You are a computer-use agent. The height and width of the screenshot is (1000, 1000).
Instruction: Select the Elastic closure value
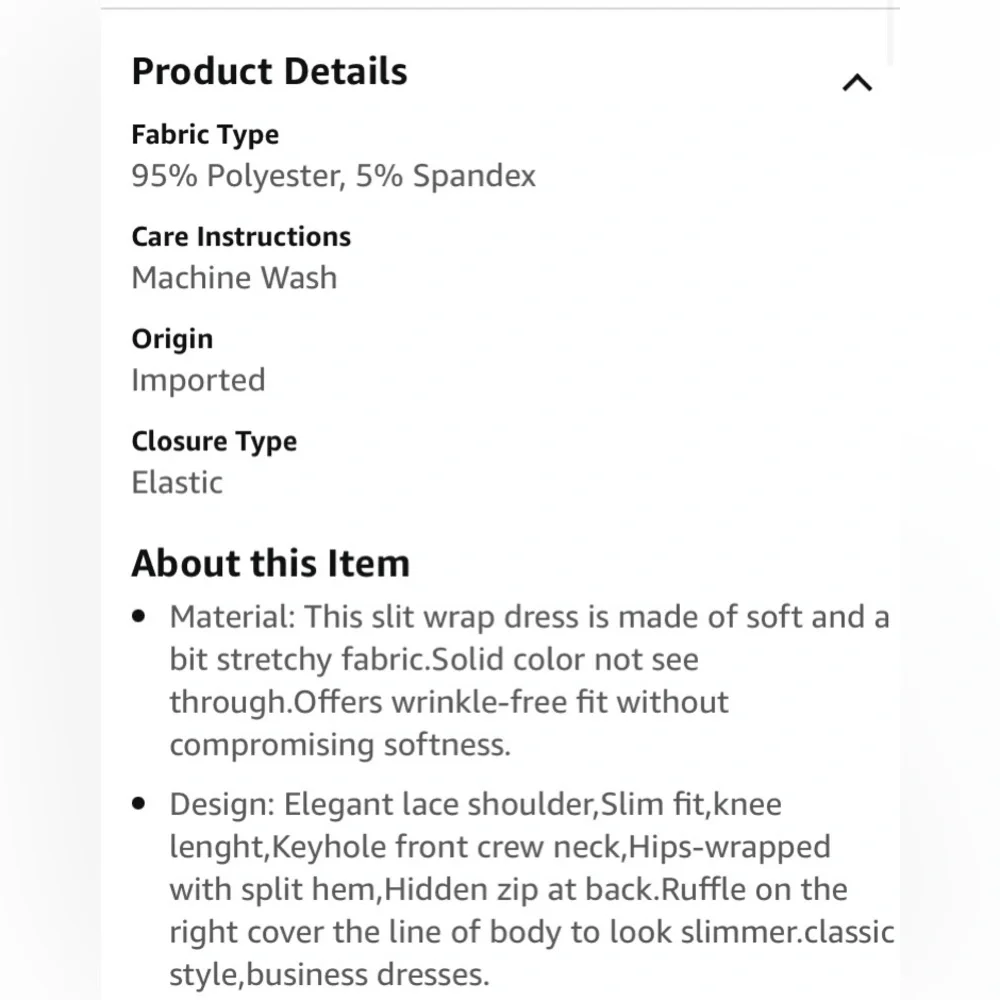(x=177, y=482)
